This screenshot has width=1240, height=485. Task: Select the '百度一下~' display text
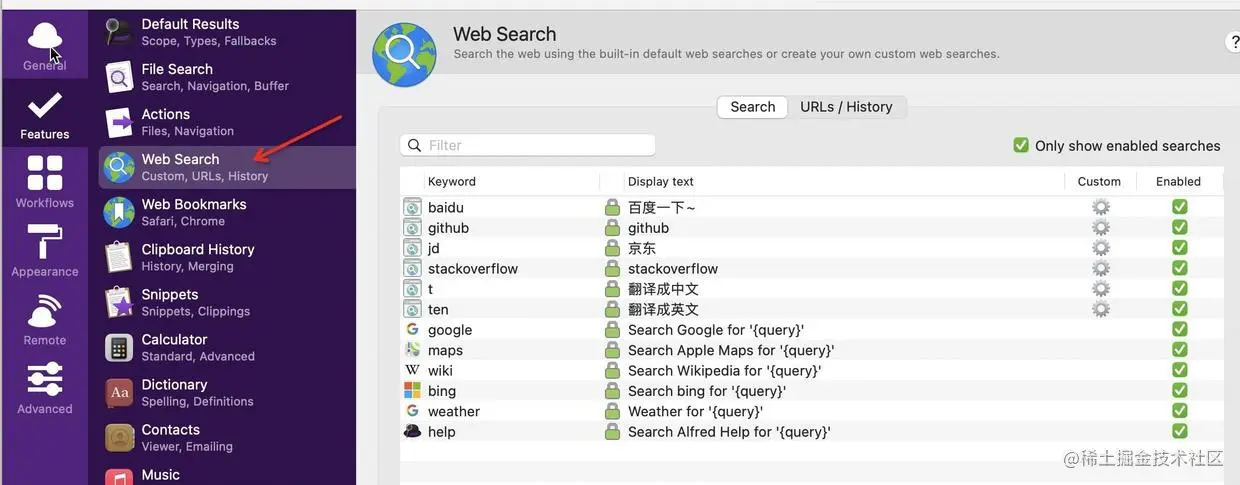[662, 207]
